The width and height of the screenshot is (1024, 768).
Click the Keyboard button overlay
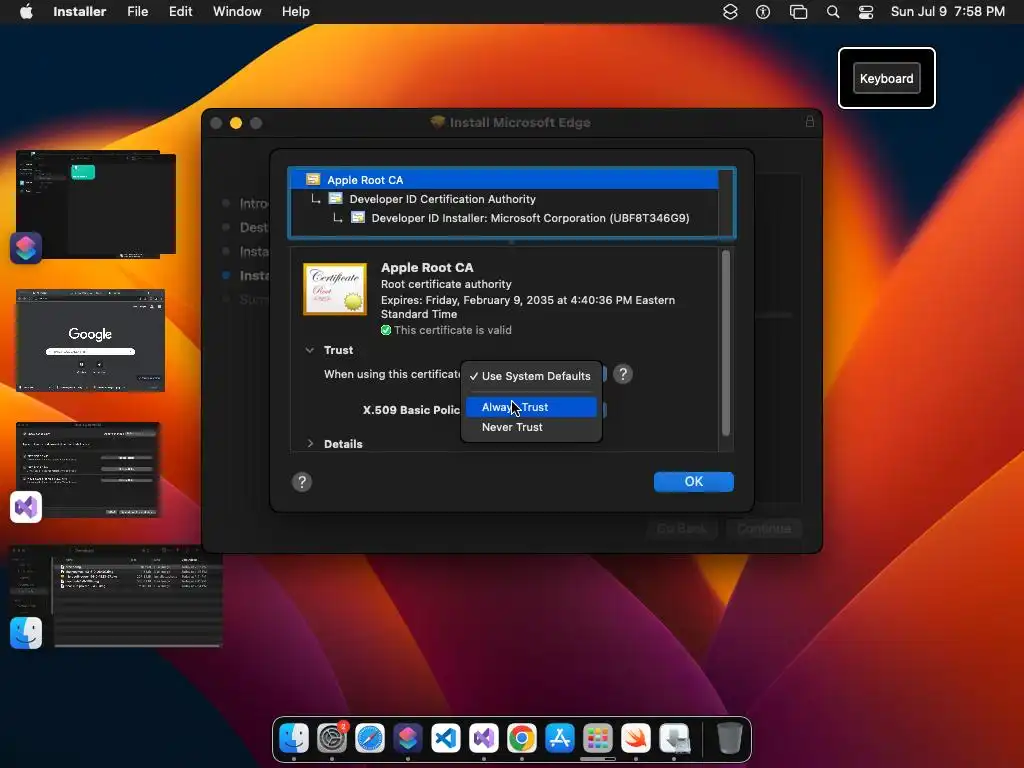(886, 78)
